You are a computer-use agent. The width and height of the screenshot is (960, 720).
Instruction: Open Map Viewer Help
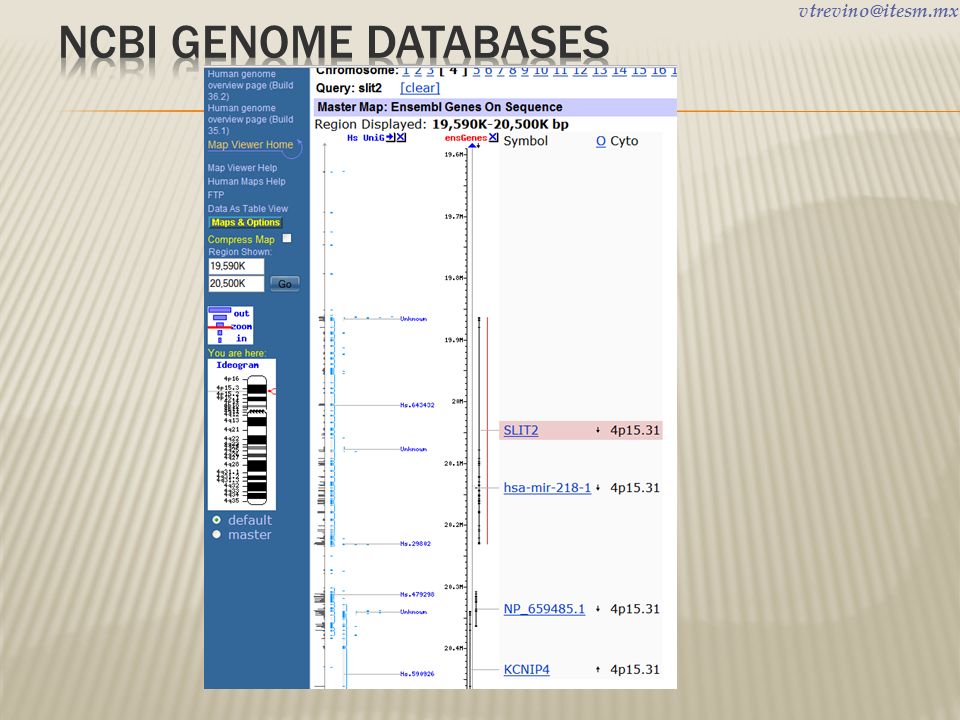pyautogui.click(x=242, y=168)
